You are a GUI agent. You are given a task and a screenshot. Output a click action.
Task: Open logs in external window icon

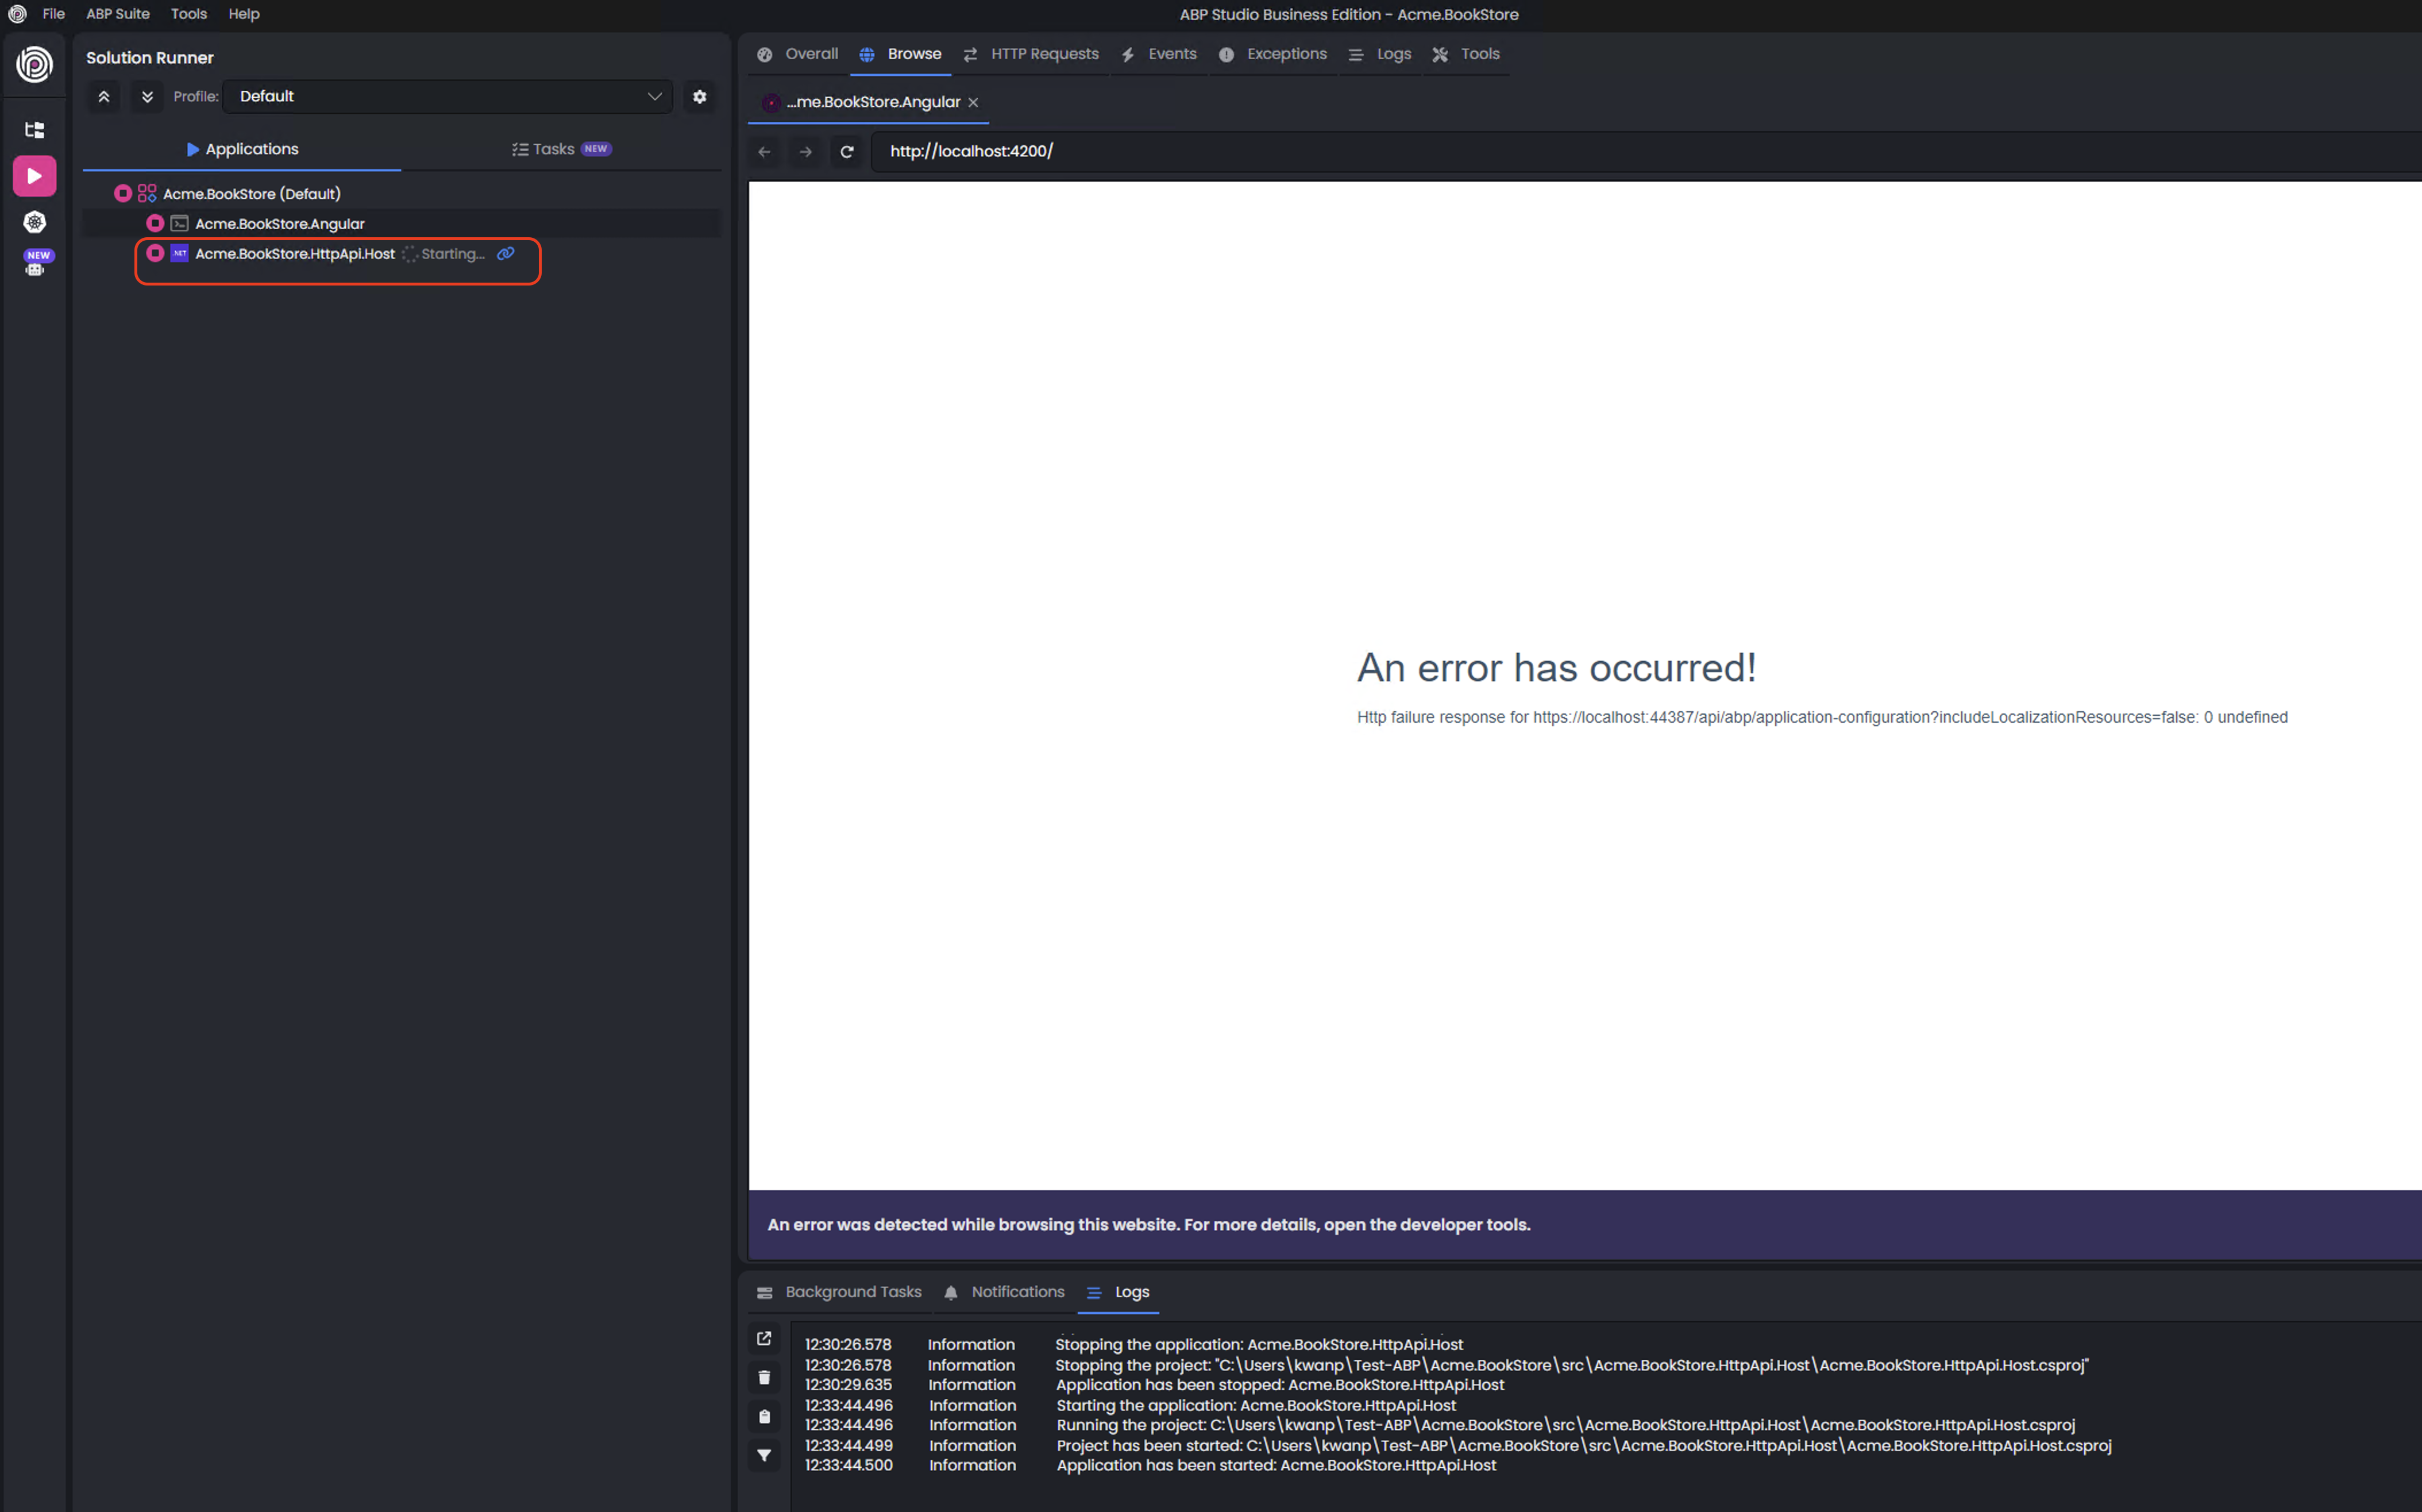pyautogui.click(x=764, y=1338)
